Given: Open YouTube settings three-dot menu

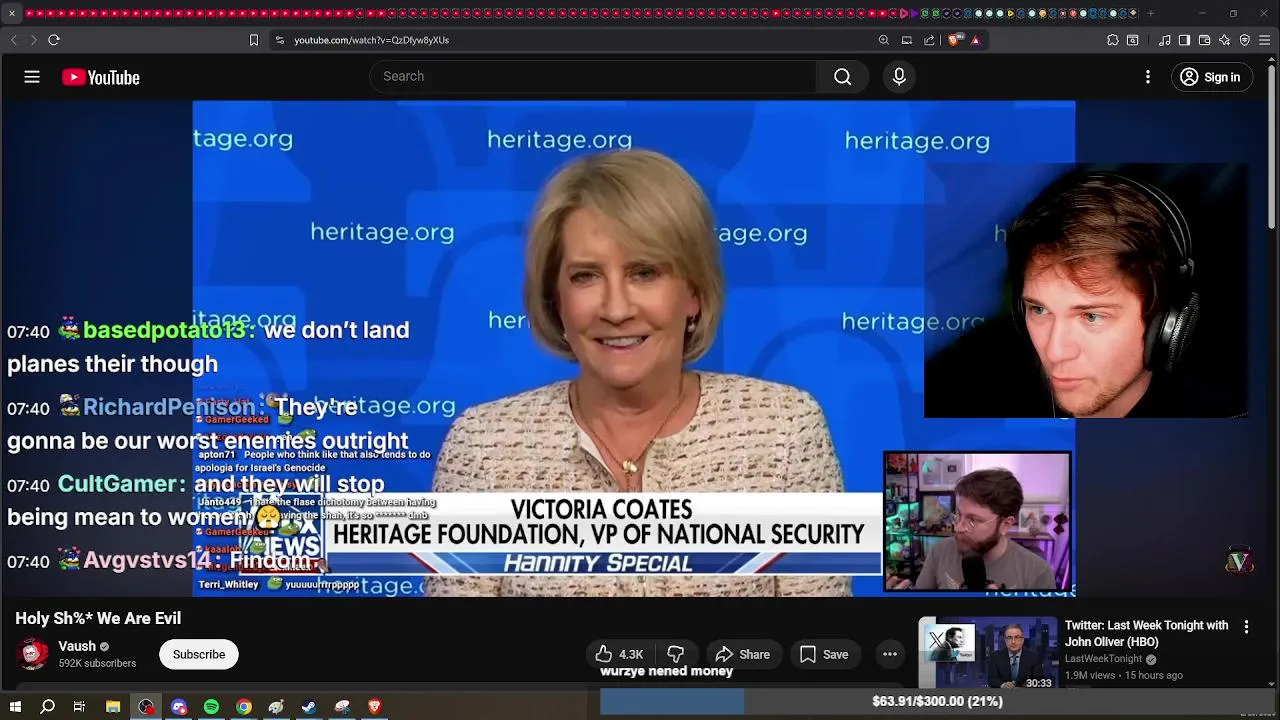Looking at the screenshot, I should (x=1148, y=77).
